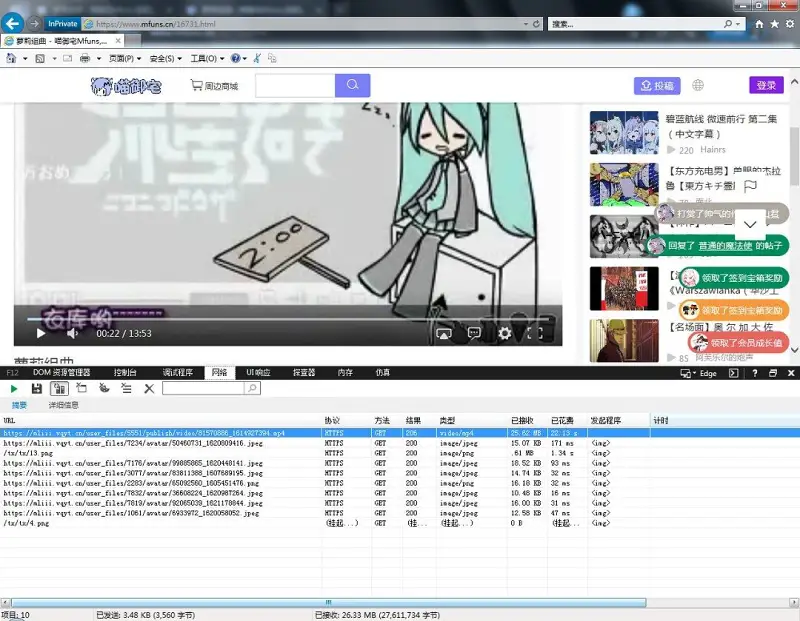800x621 pixels.
Task: Open the developer tools console panel icon
Action: pyautogui.click(x=734, y=373)
